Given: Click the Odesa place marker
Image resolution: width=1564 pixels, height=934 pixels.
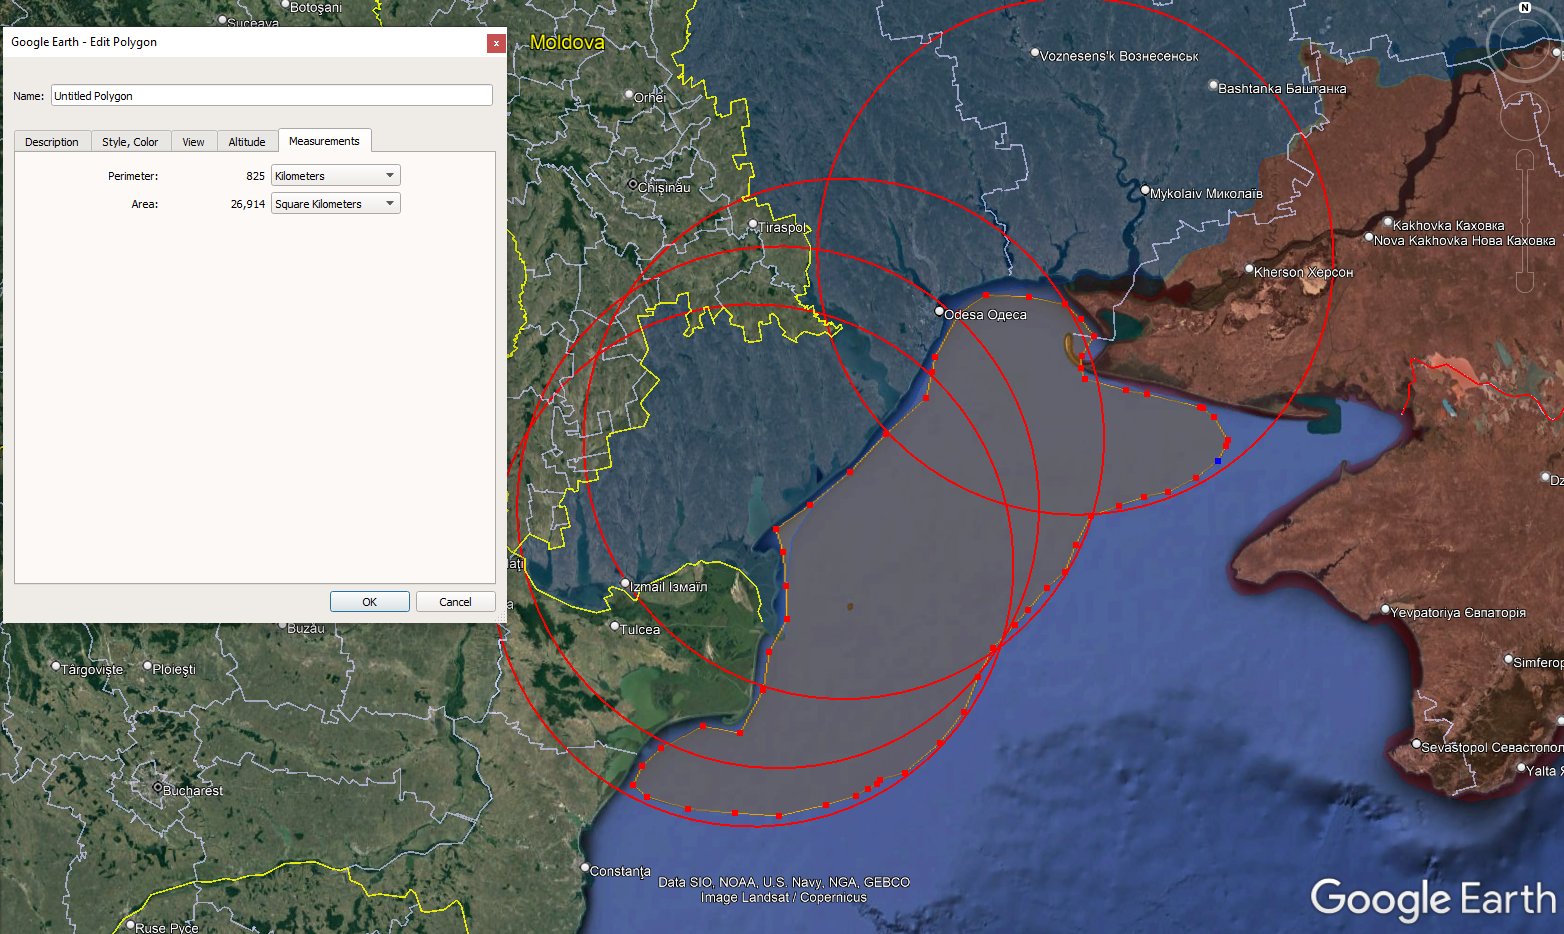Looking at the screenshot, I should [939, 312].
